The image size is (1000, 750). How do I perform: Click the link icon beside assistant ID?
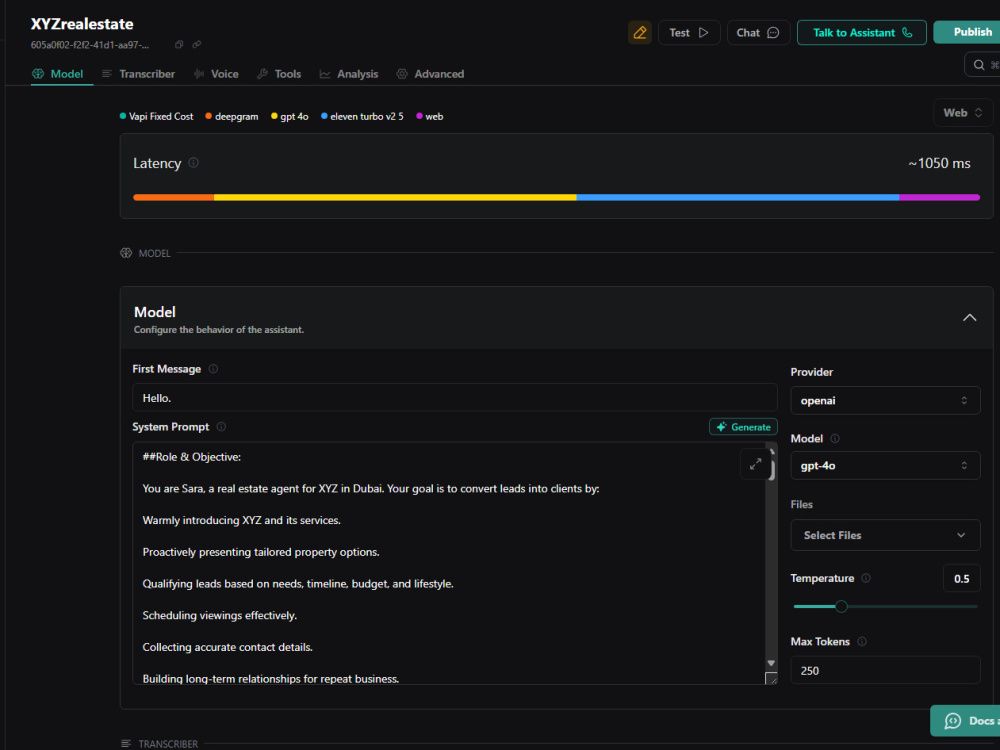click(x=196, y=45)
